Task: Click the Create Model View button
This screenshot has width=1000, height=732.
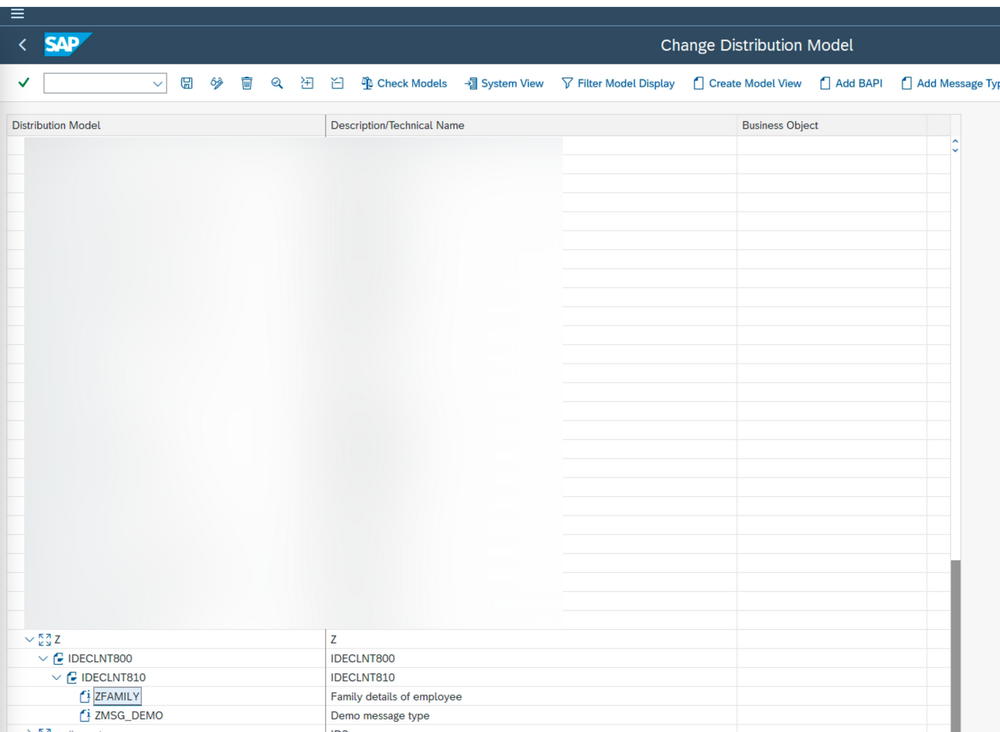Action: (x=747, y=83)
